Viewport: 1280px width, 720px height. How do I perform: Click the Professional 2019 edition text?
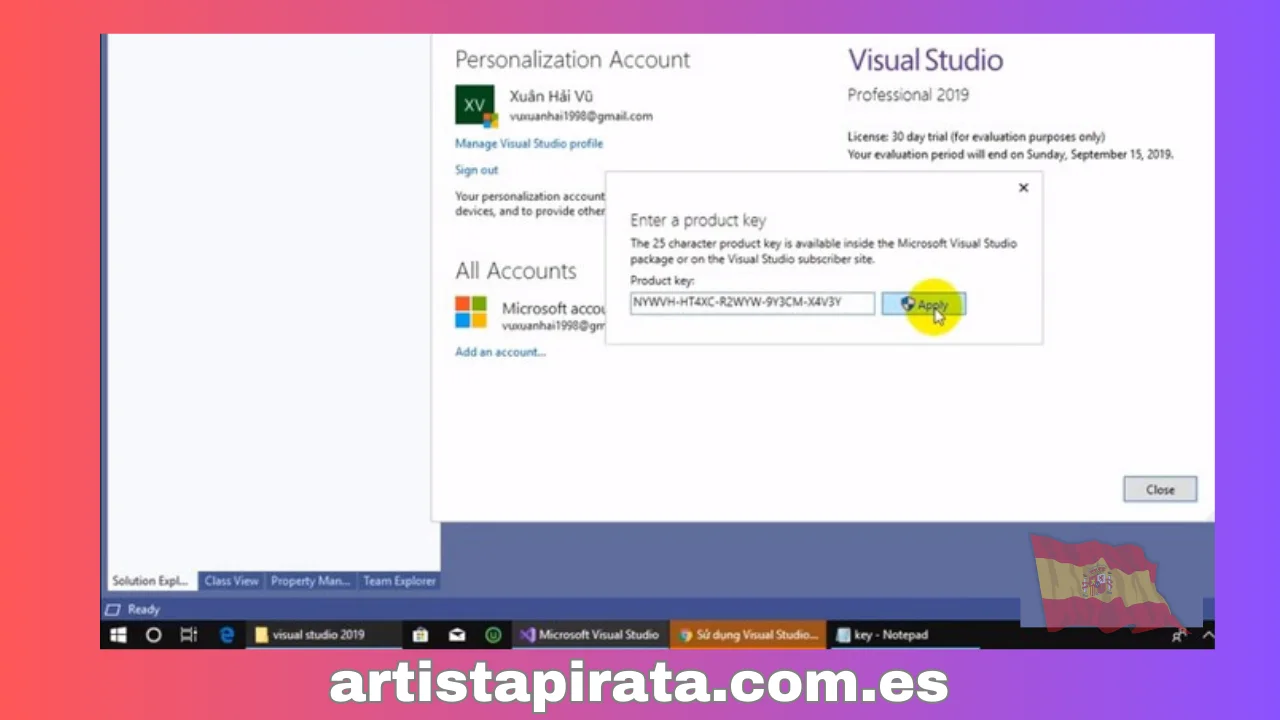tap(908, 95)
